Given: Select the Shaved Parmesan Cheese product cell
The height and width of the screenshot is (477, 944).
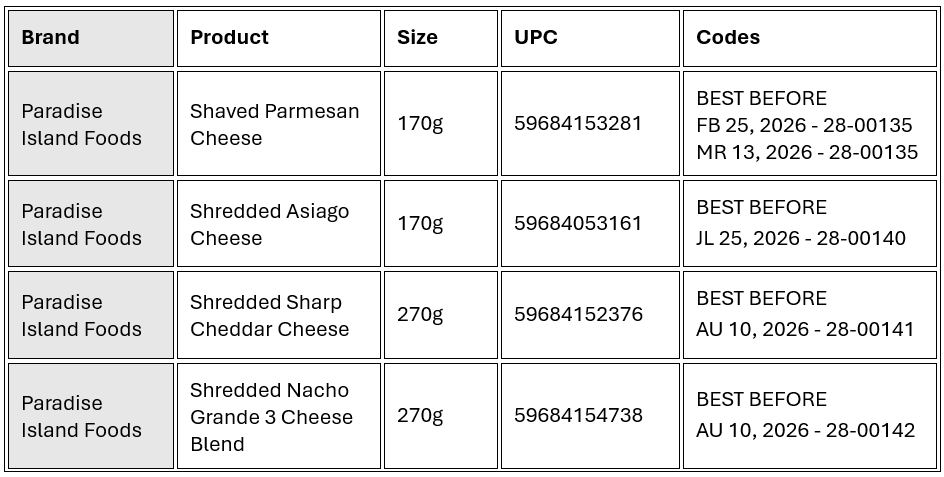Looking at the screenshot, I should click(275, 124).
